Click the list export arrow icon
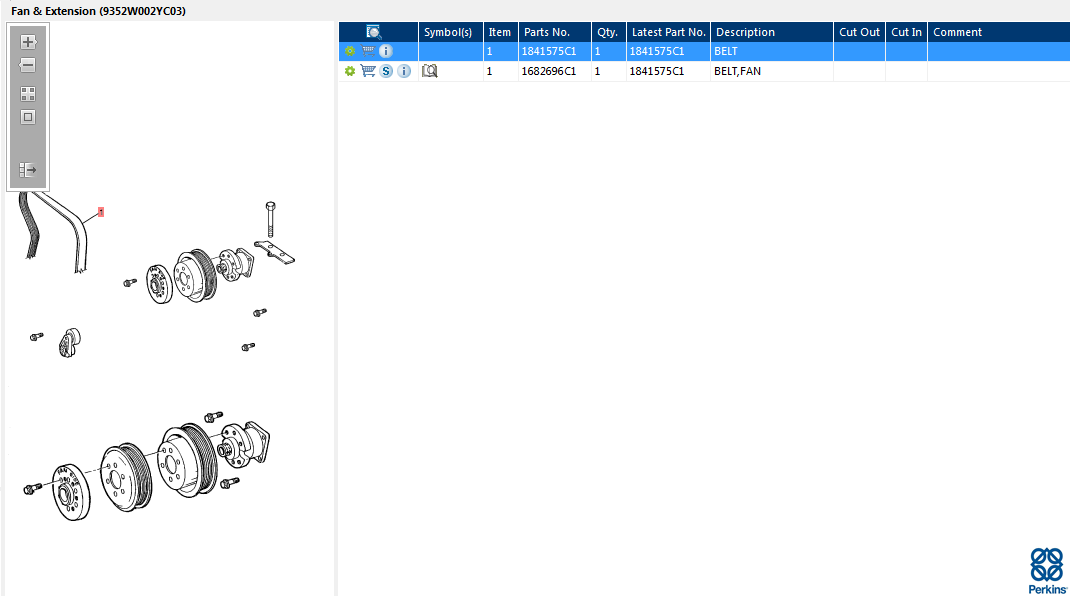1070x596 pixels. pyautogui.click(x=28, y=169)
